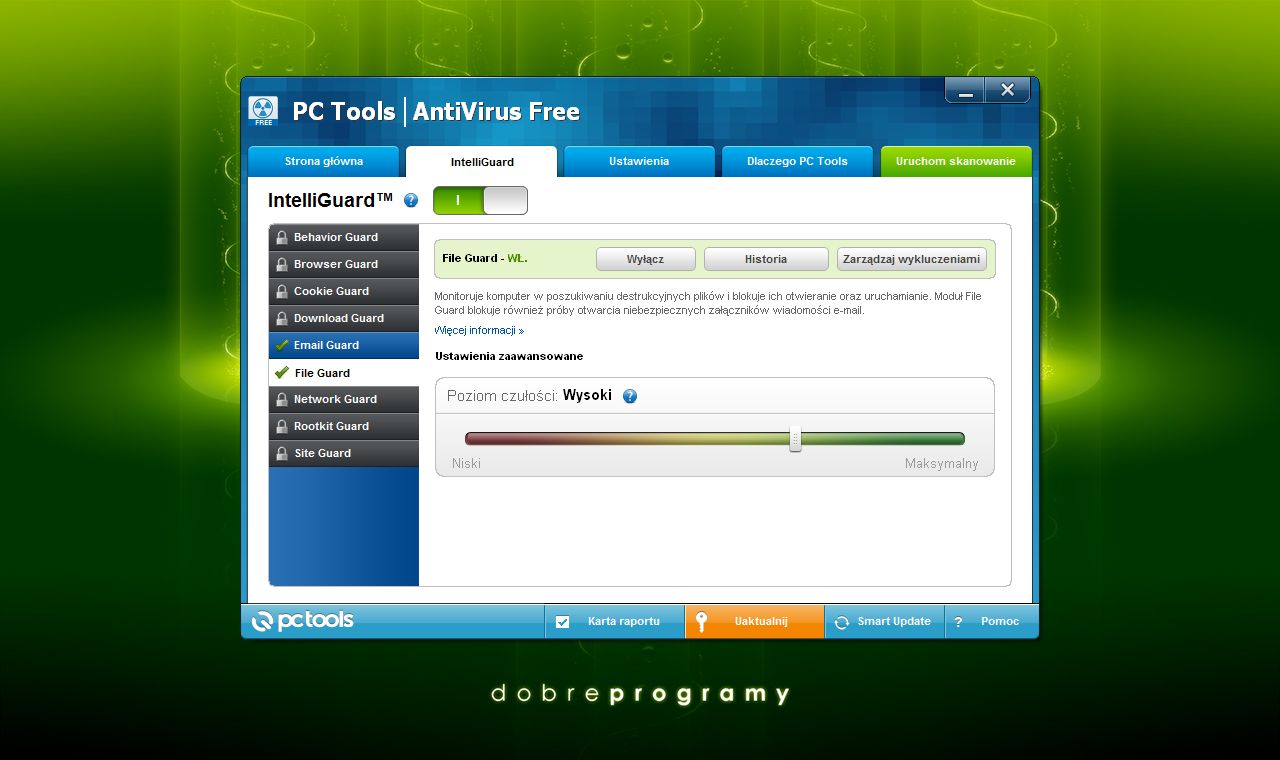Click the Karta raportu checkbox icon
This screenshot has height=760, width=1280.
(x=562, y=622)
